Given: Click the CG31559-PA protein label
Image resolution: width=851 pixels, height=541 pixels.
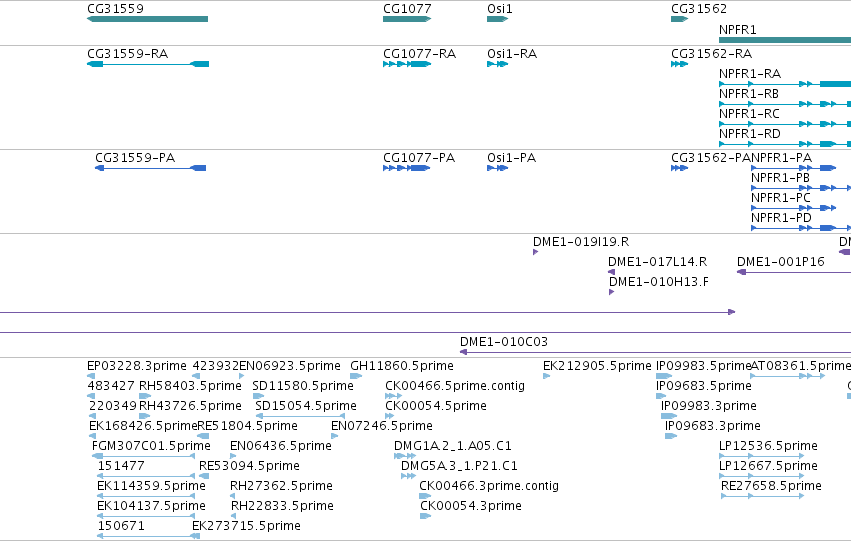Looking at the screenshot, I should pyautogui.click(x=135, y=158).
